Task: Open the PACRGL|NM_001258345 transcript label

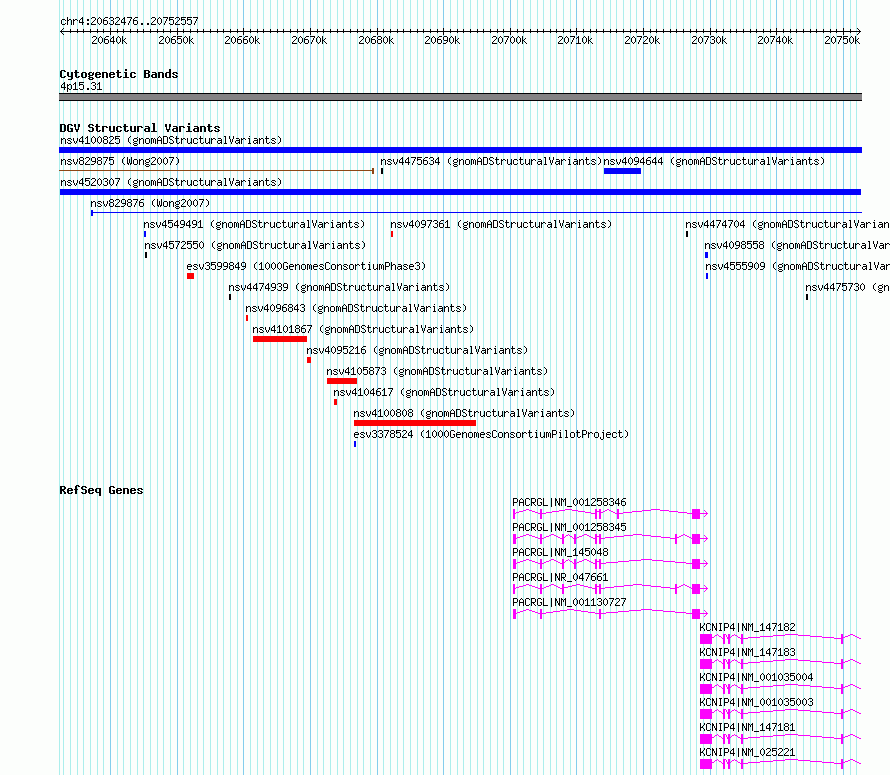Action: (x=569, y=527)
